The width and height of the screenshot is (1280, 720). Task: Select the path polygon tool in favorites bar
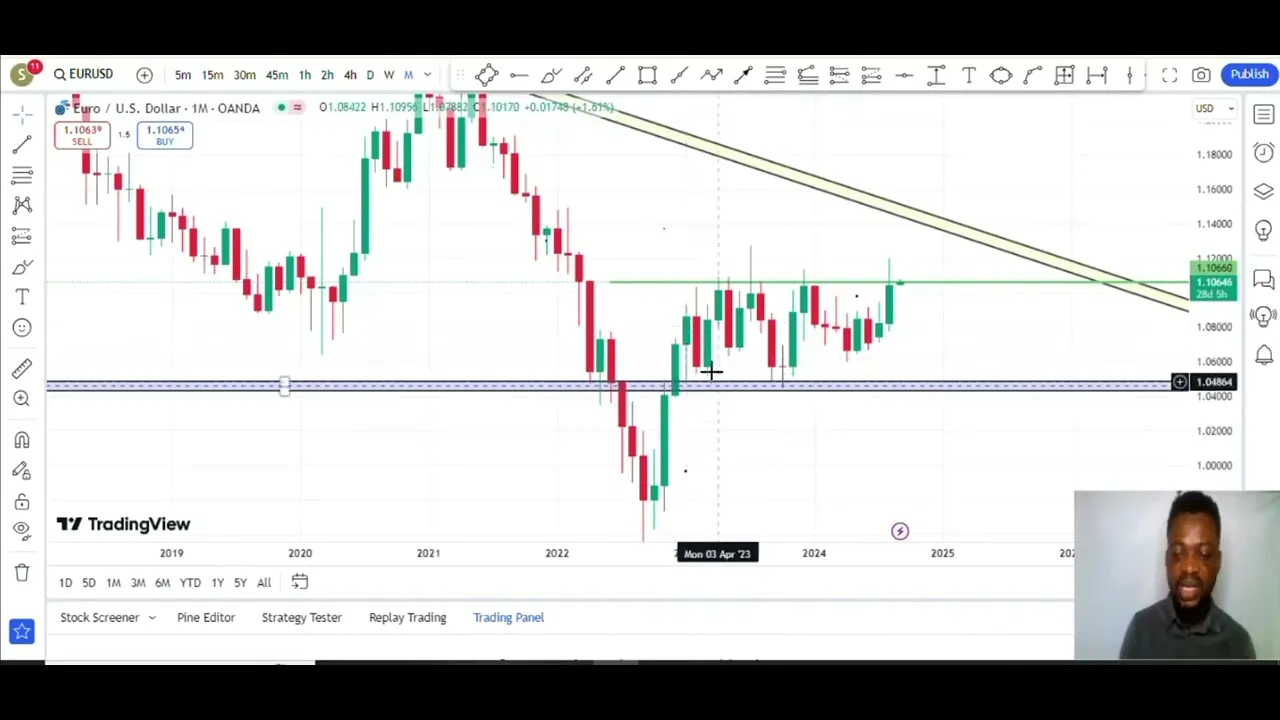[486, 75]
